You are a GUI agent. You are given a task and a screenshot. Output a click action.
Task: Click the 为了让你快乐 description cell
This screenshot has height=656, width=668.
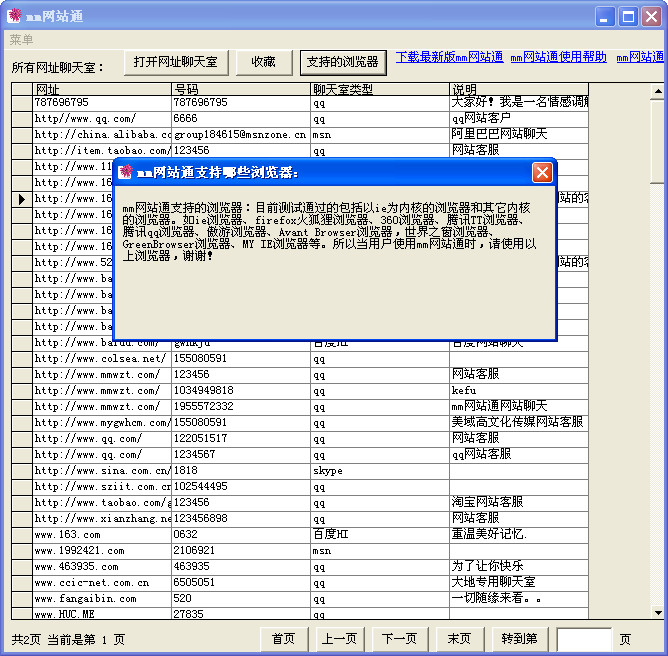point(519,567)
